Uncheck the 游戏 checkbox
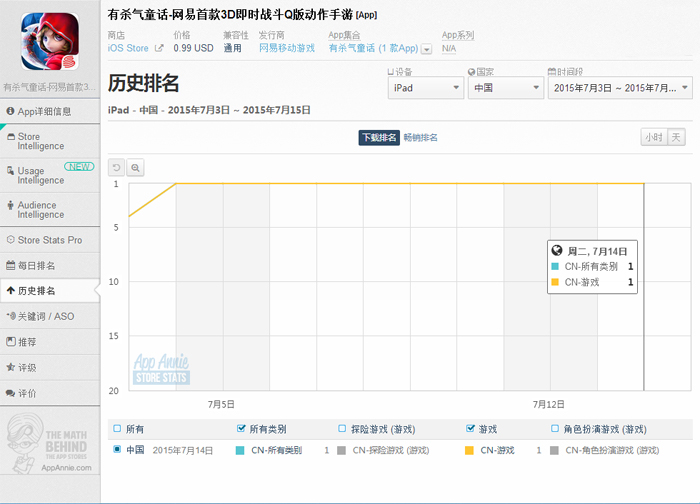The width and height of the screenshot is (700, 504). (470, 429)
